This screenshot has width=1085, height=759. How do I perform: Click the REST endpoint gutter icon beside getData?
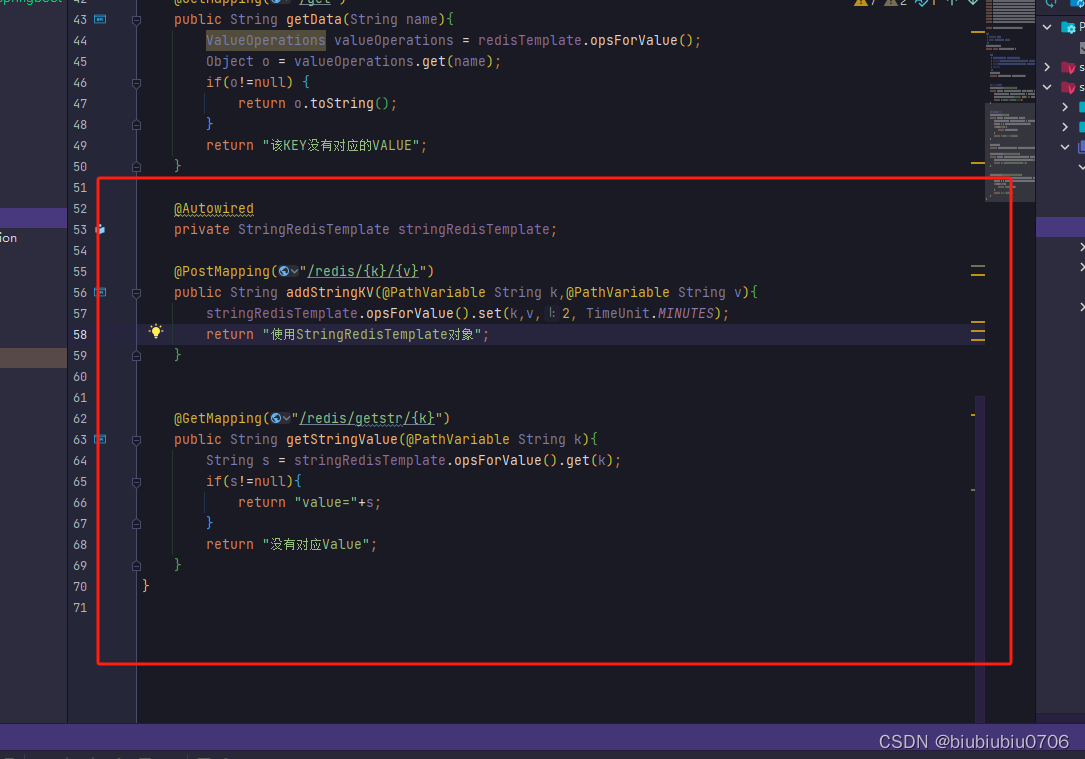tap(100, 19)
